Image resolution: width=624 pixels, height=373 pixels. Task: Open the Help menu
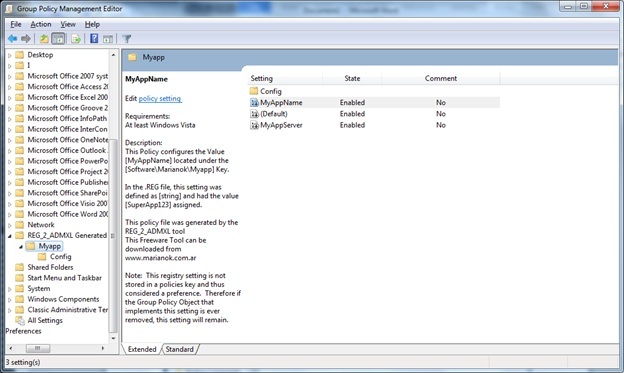coord(92,24)
